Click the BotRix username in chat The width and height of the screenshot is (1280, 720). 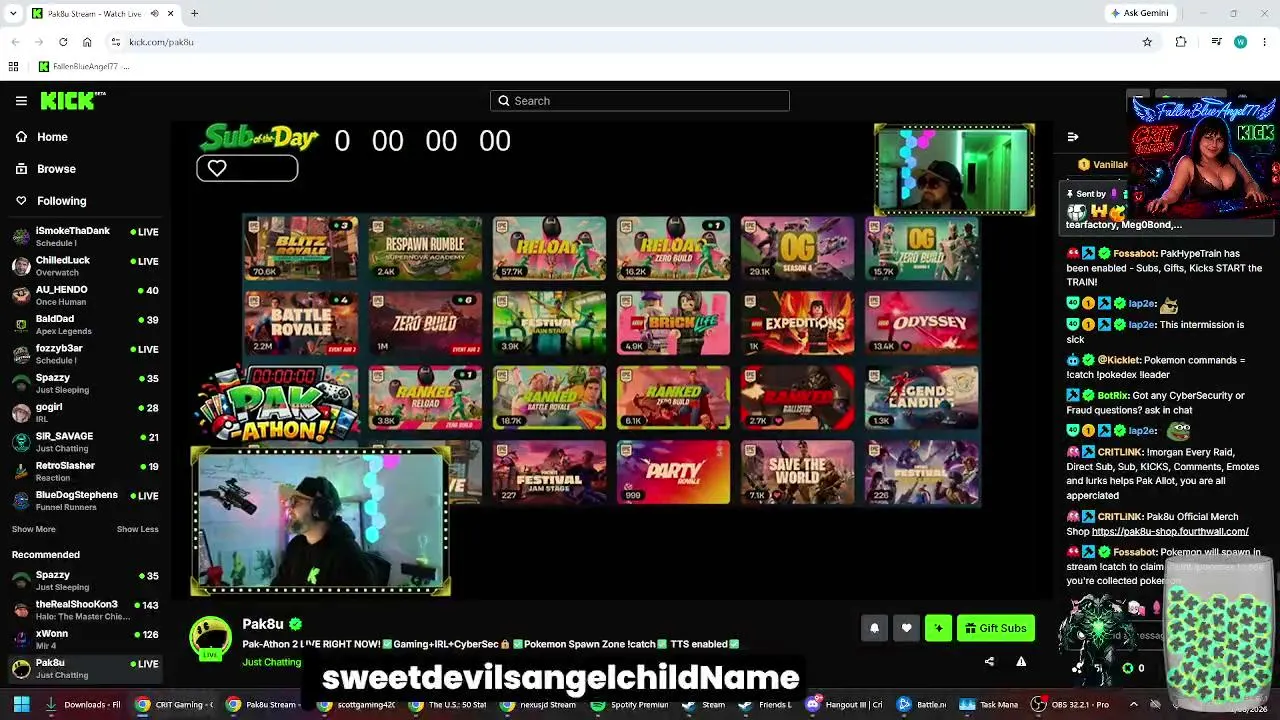[x=1112, y=396]
